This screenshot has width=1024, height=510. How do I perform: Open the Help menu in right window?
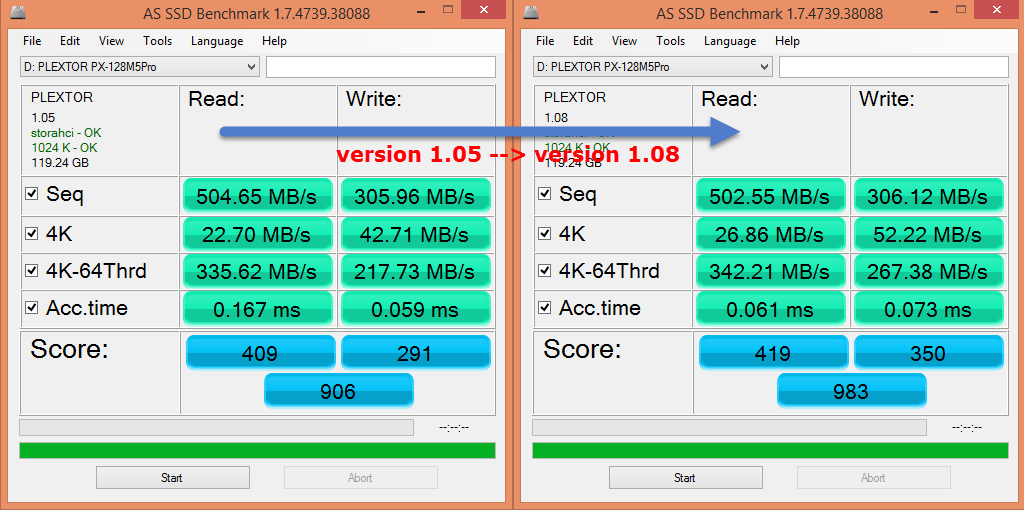(787, 41)
